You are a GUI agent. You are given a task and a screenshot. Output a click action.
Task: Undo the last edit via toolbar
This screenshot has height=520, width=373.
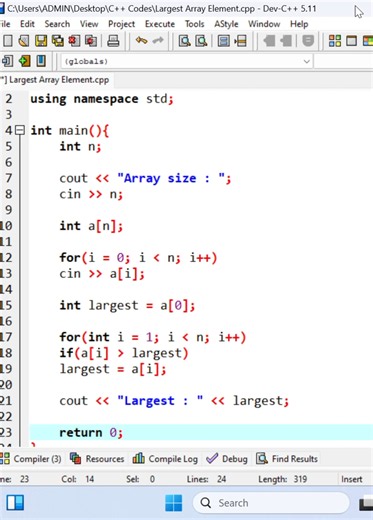[141, 41]
